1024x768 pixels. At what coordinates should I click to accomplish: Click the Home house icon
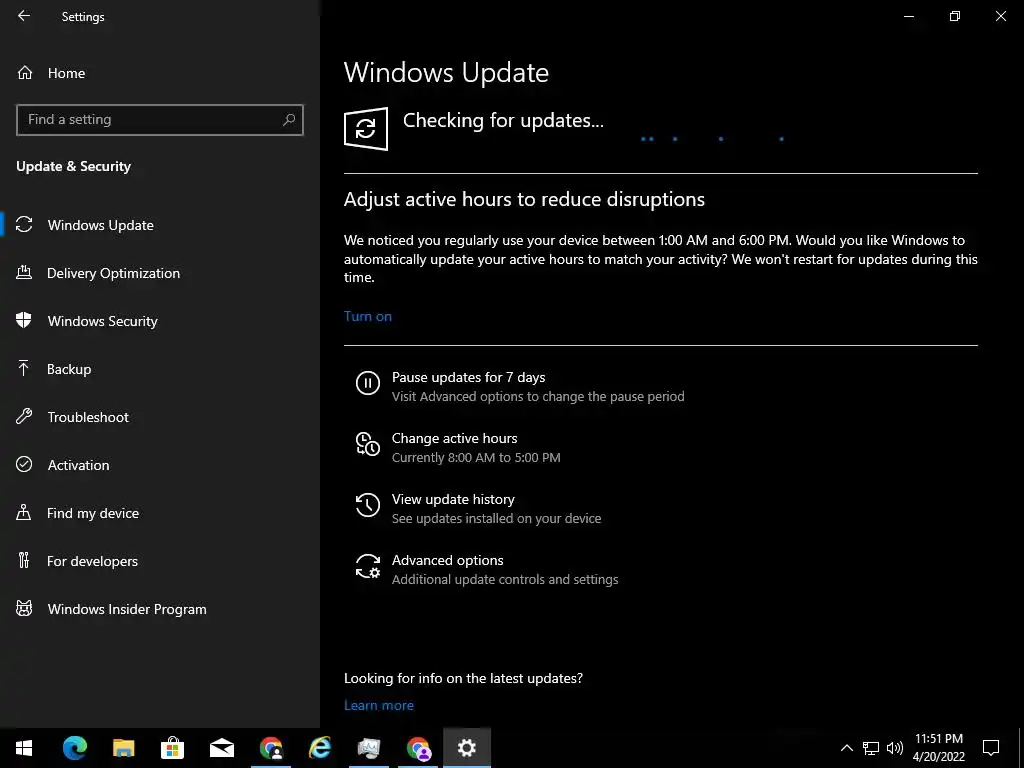(x=25, y=72)
